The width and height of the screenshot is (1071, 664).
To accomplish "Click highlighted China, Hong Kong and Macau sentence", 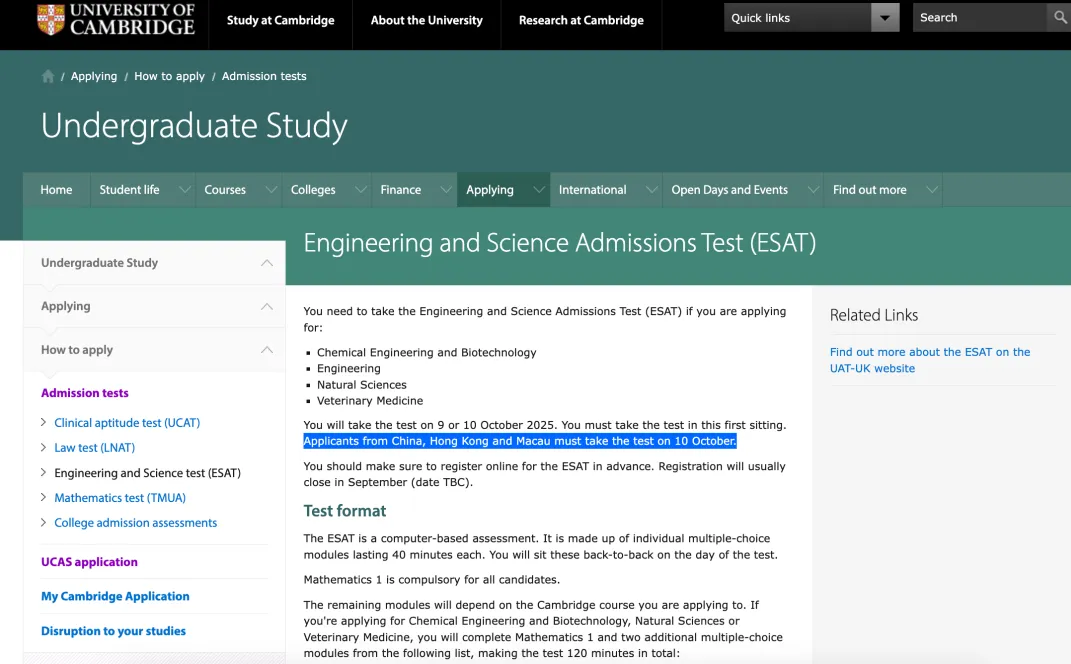I will click(520, 441).
